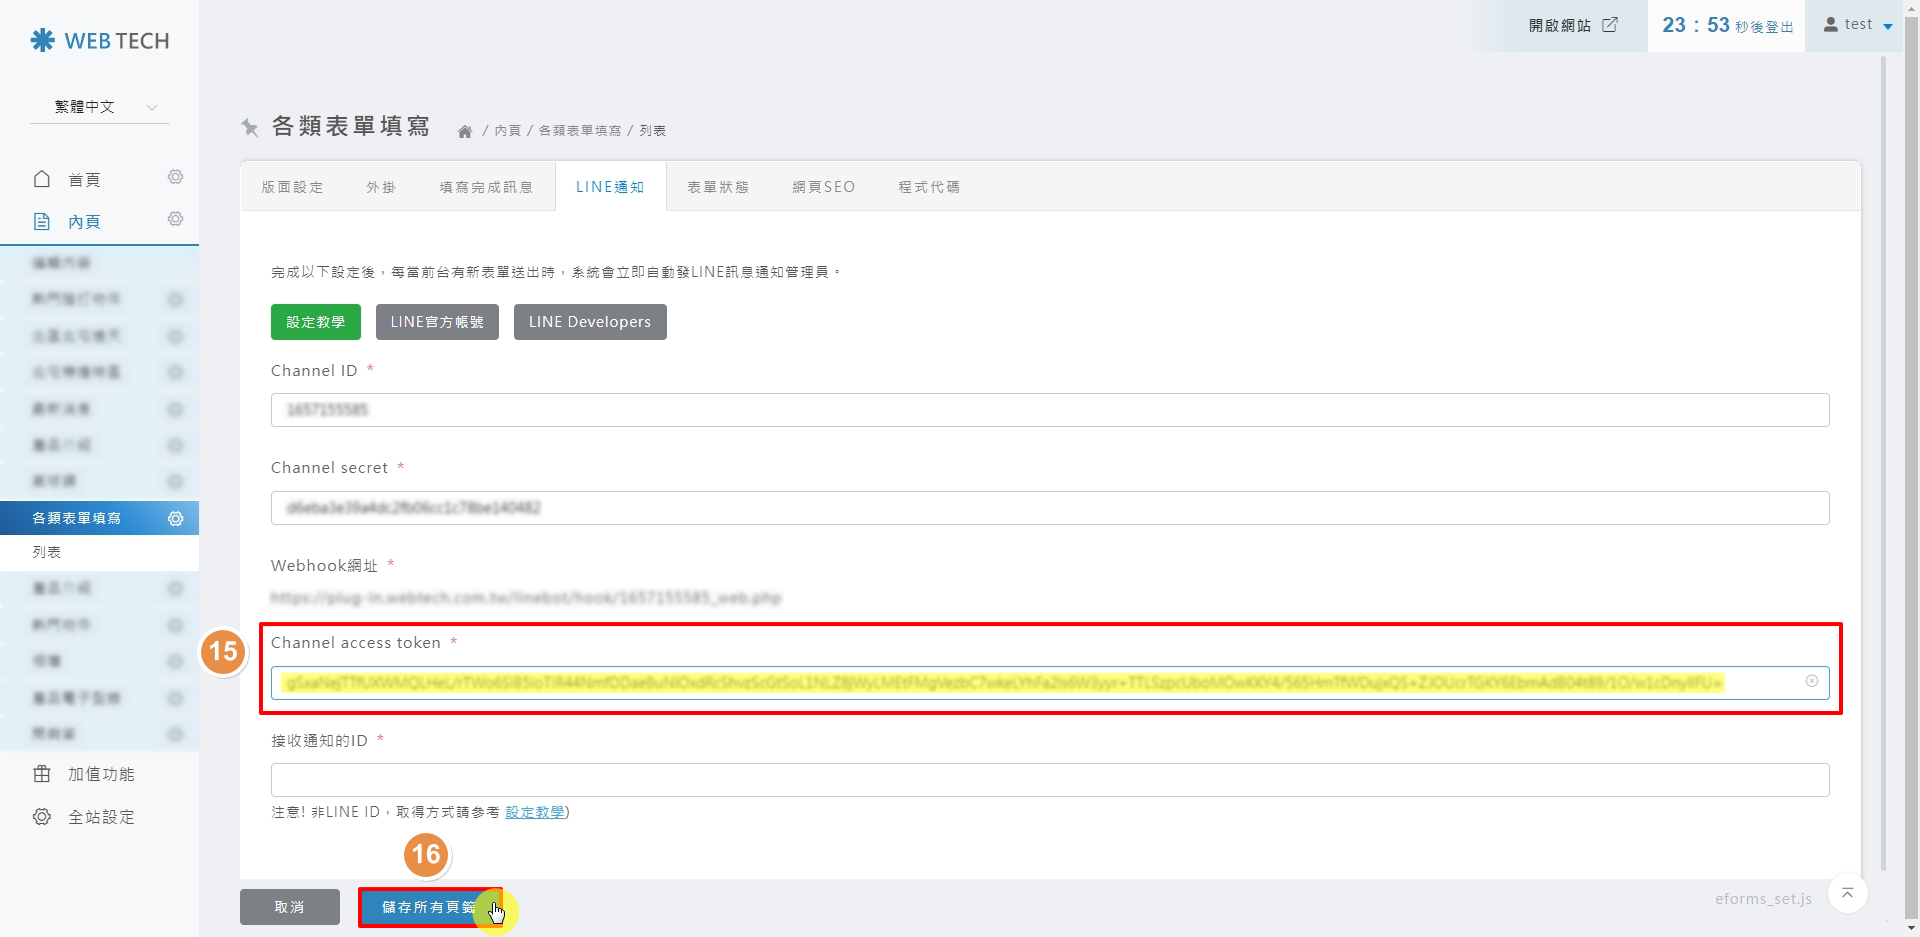This screenshot has height=937, width=1920.
Task: Expand the 加值功能 sidebar menu
Action: tap(100, 774)
